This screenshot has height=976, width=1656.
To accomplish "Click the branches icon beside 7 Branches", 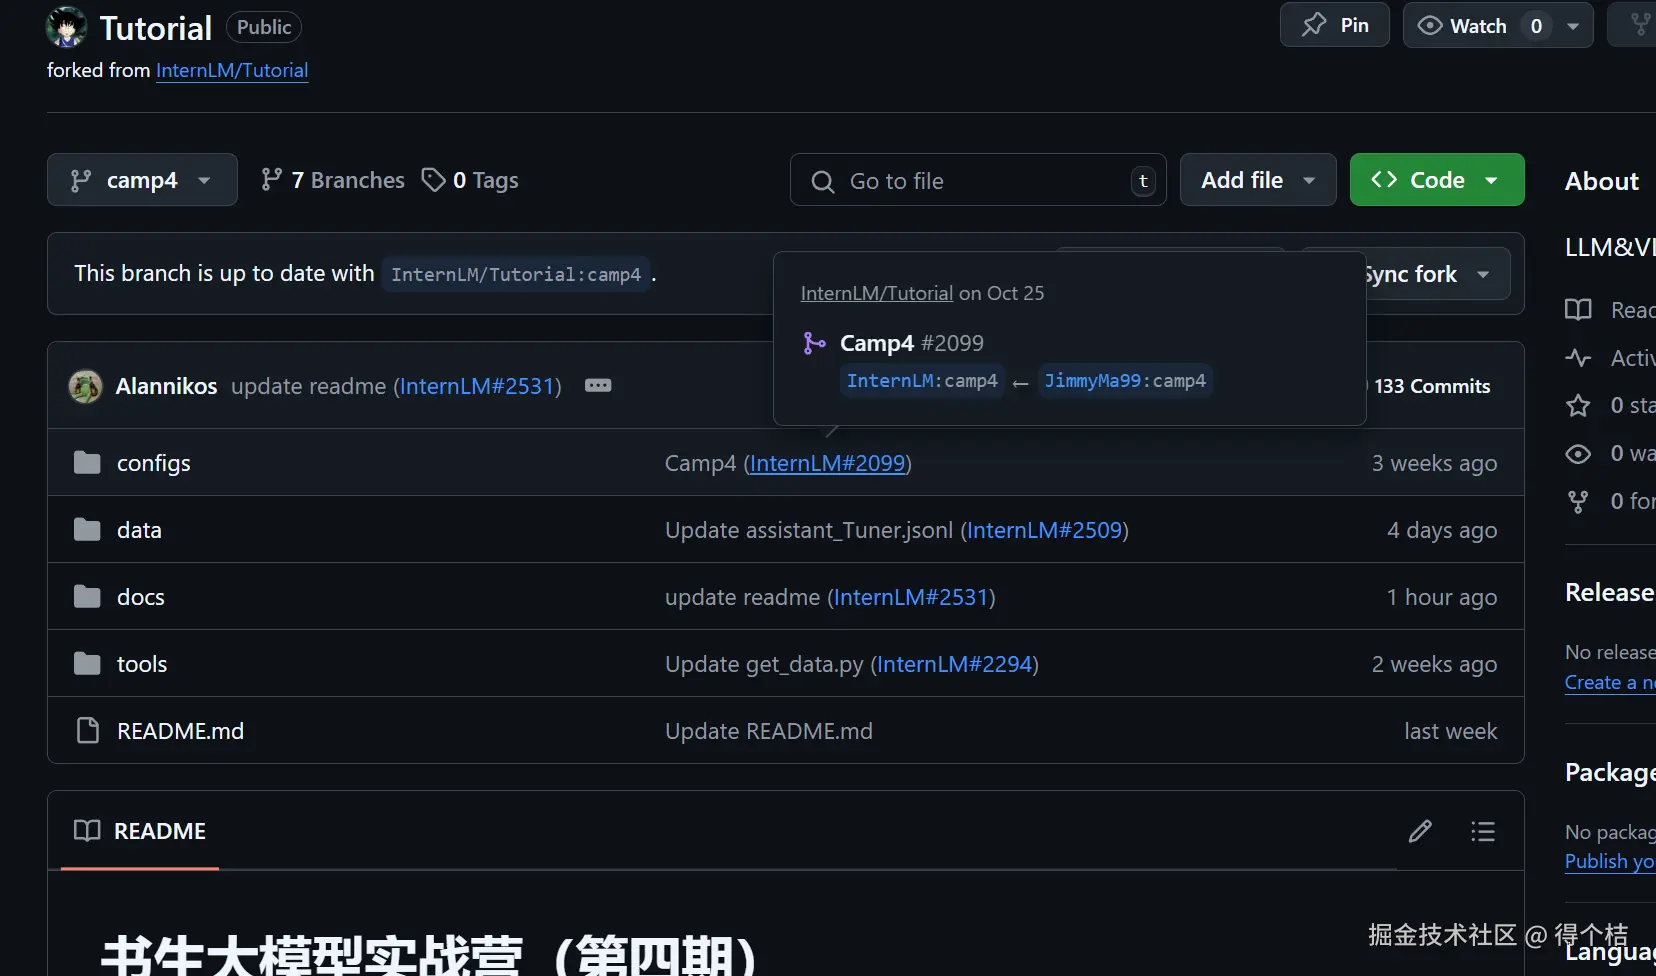I will point(271,180).
